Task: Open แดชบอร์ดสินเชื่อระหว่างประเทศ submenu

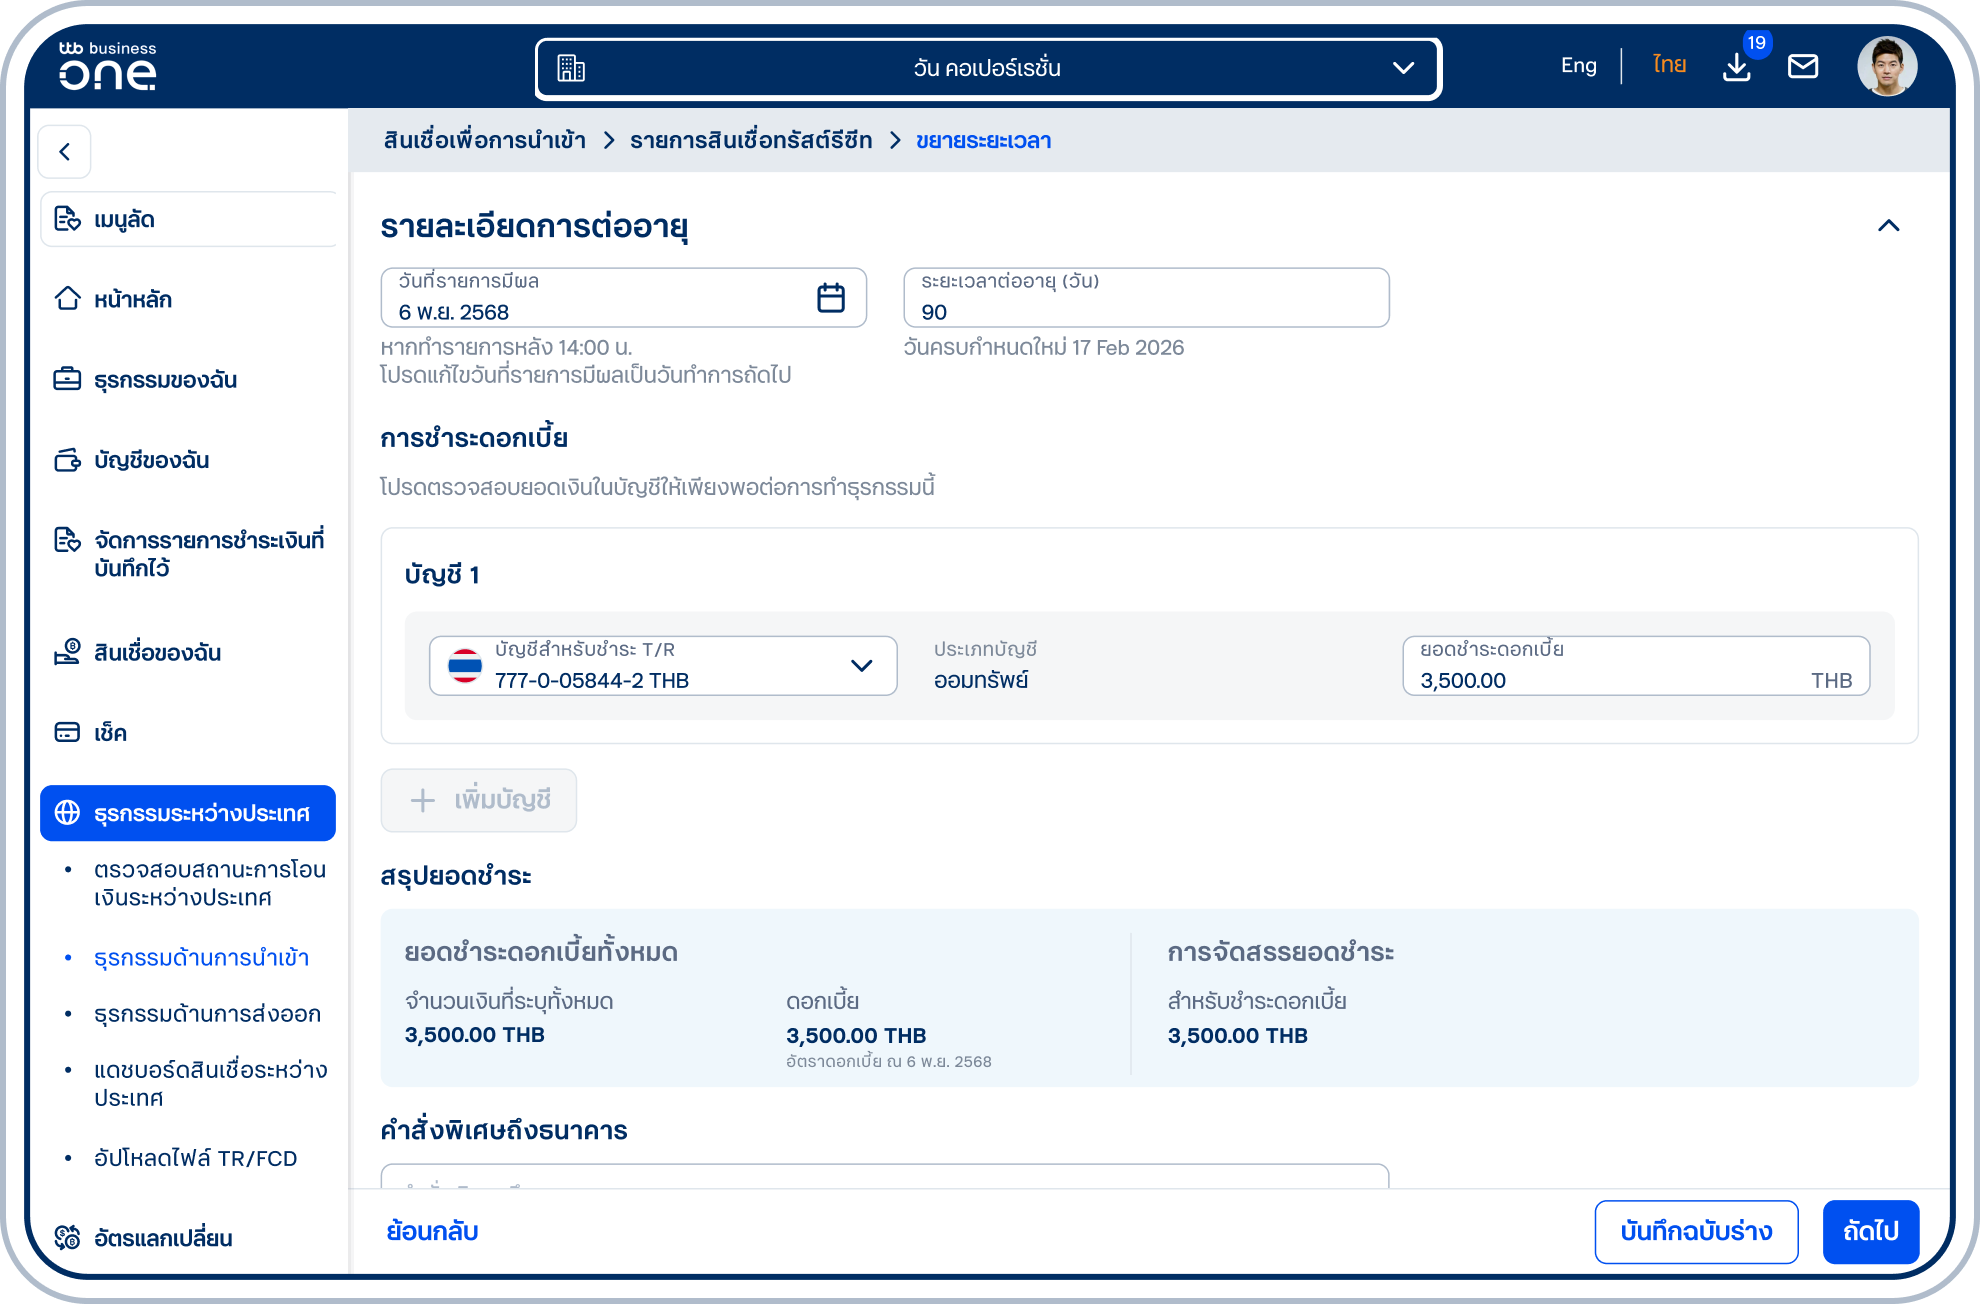Action: pos(210,1084)
